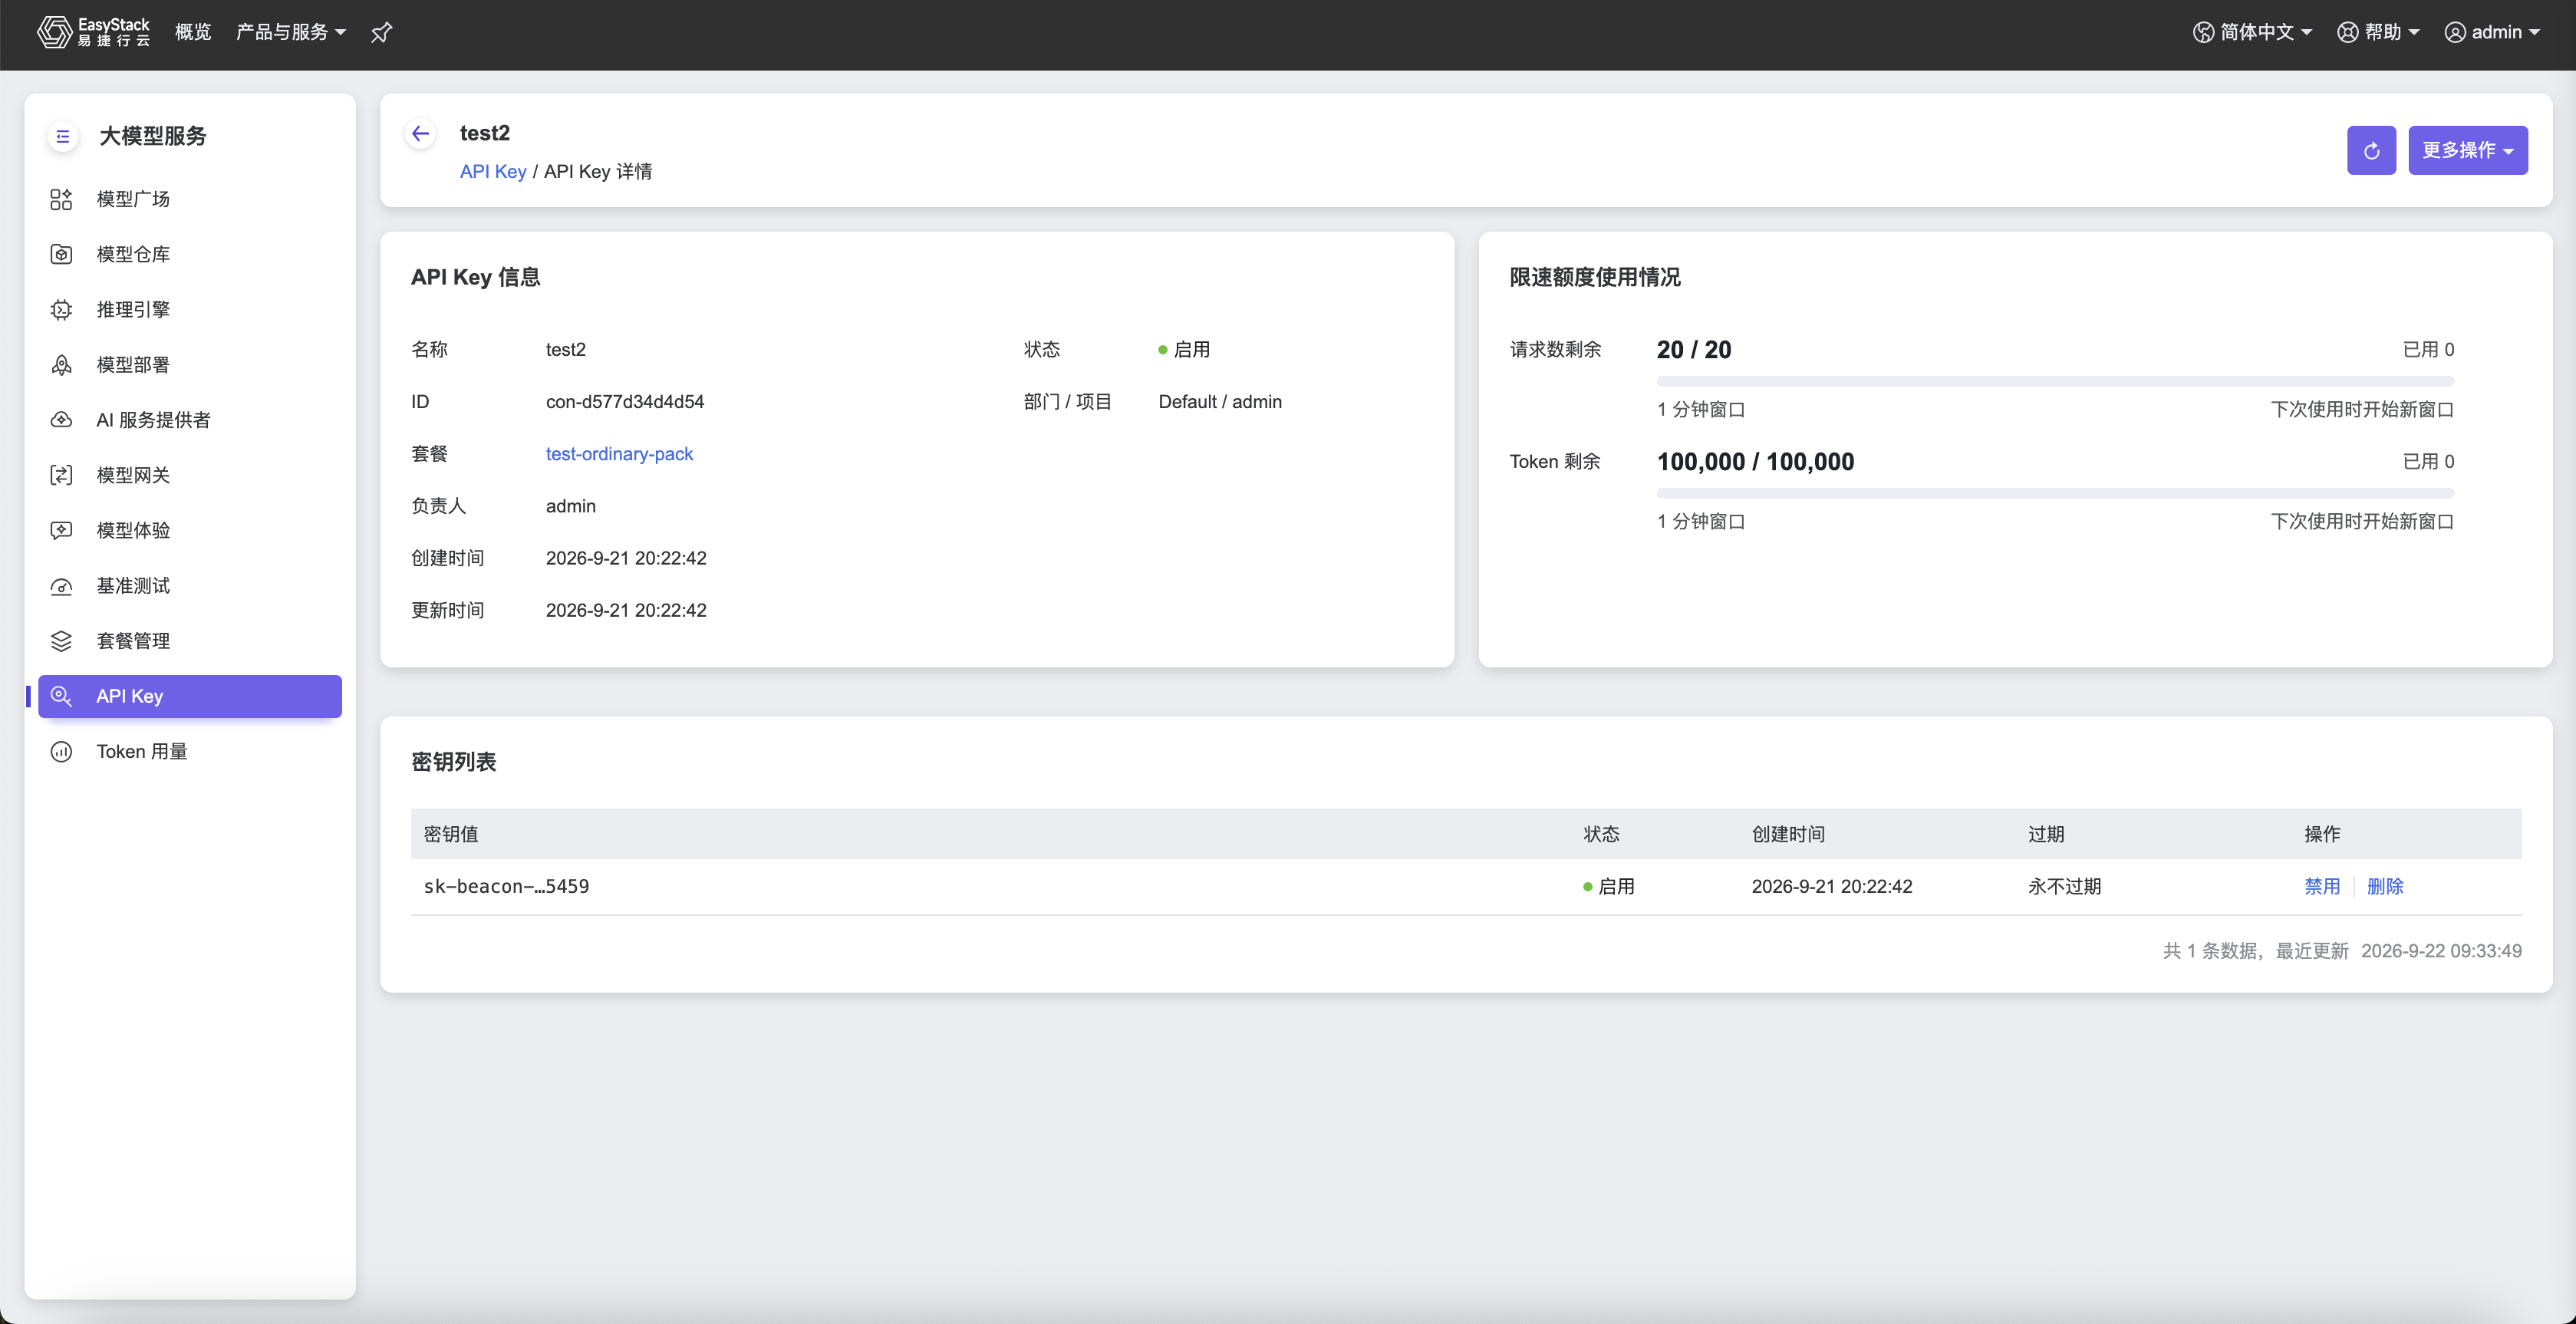Click the 套餐管理 layers icon
The height and width of the screenshot is (1324, 2576).
tap(61, 641)
